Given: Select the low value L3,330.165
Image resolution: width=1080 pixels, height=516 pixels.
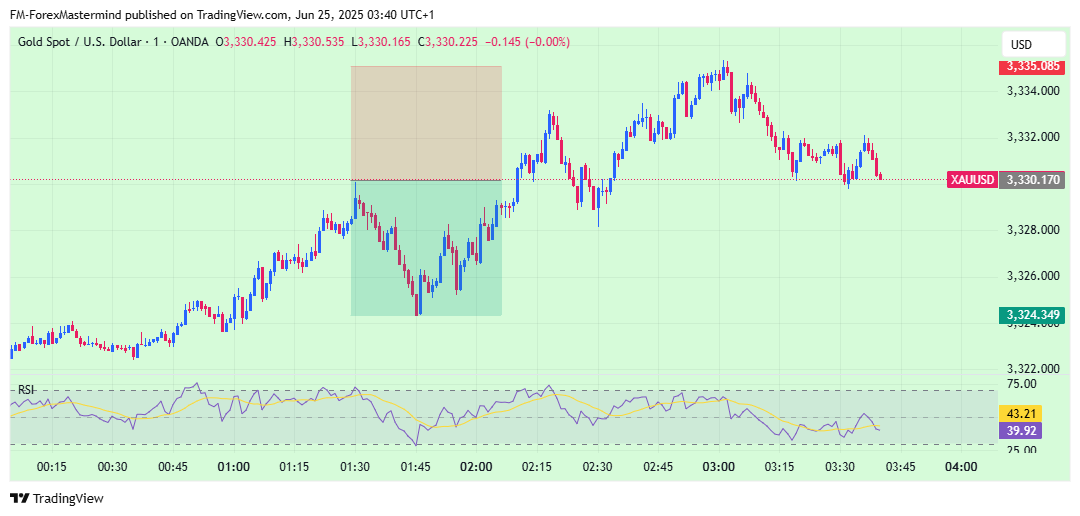Looking at the screenshot, I should (x=382, y=42).
